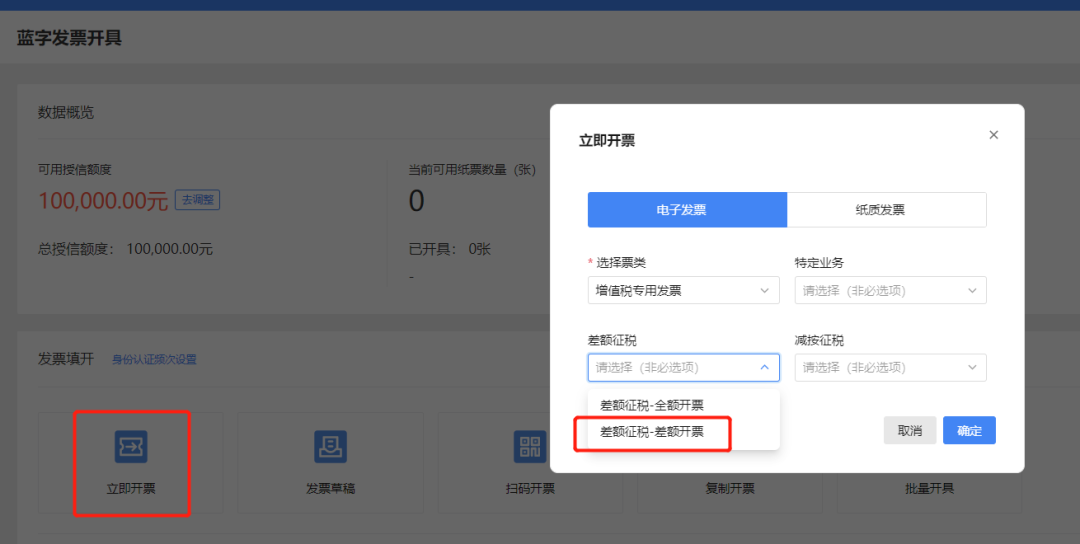
Task: Open the 发票草稿 draft icon
Action: 331,446
